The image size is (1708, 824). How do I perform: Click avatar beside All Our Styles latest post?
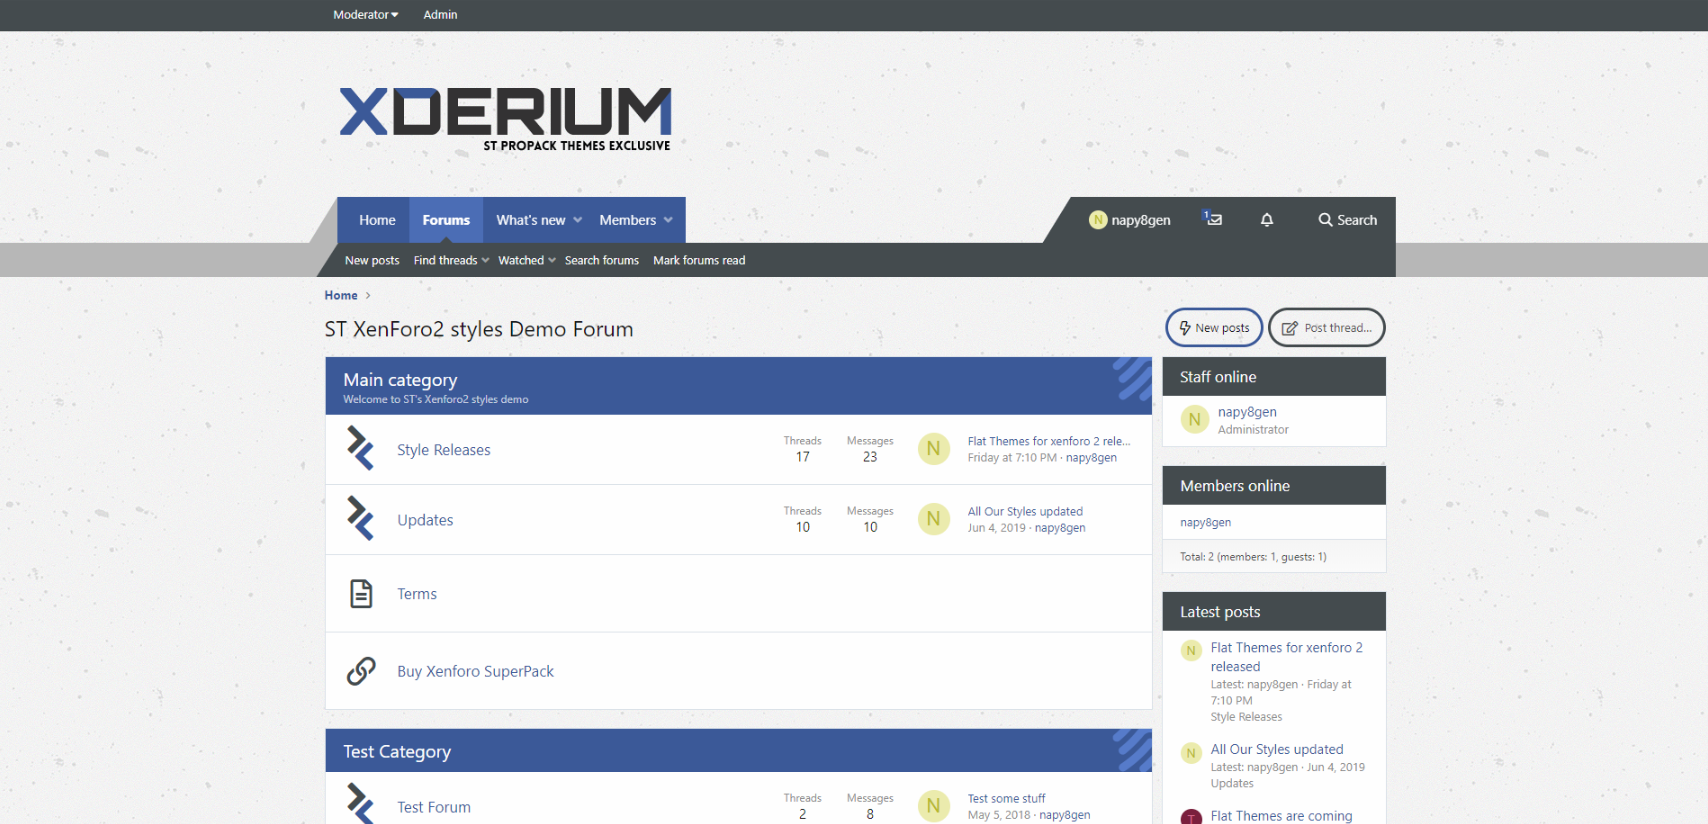click(x=1191, y=753)
